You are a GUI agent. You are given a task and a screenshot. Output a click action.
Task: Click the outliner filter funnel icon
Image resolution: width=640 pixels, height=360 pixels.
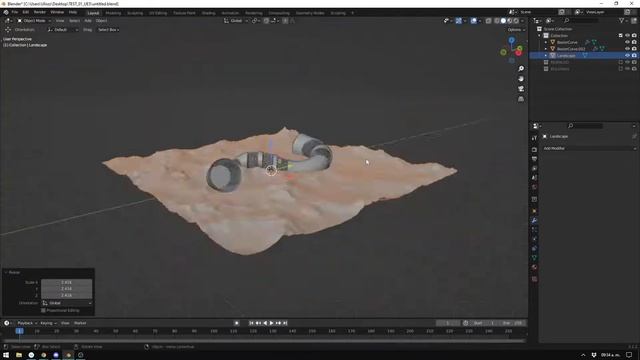click(x=621, y=20)
